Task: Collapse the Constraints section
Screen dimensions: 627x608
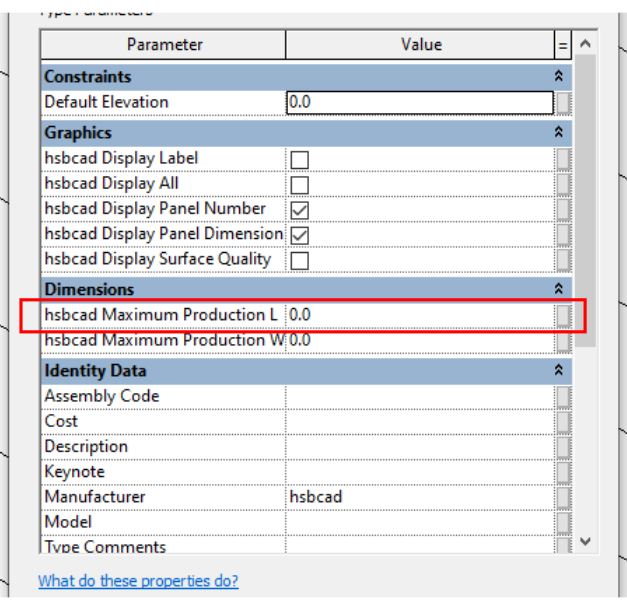Action: [559, 77]
